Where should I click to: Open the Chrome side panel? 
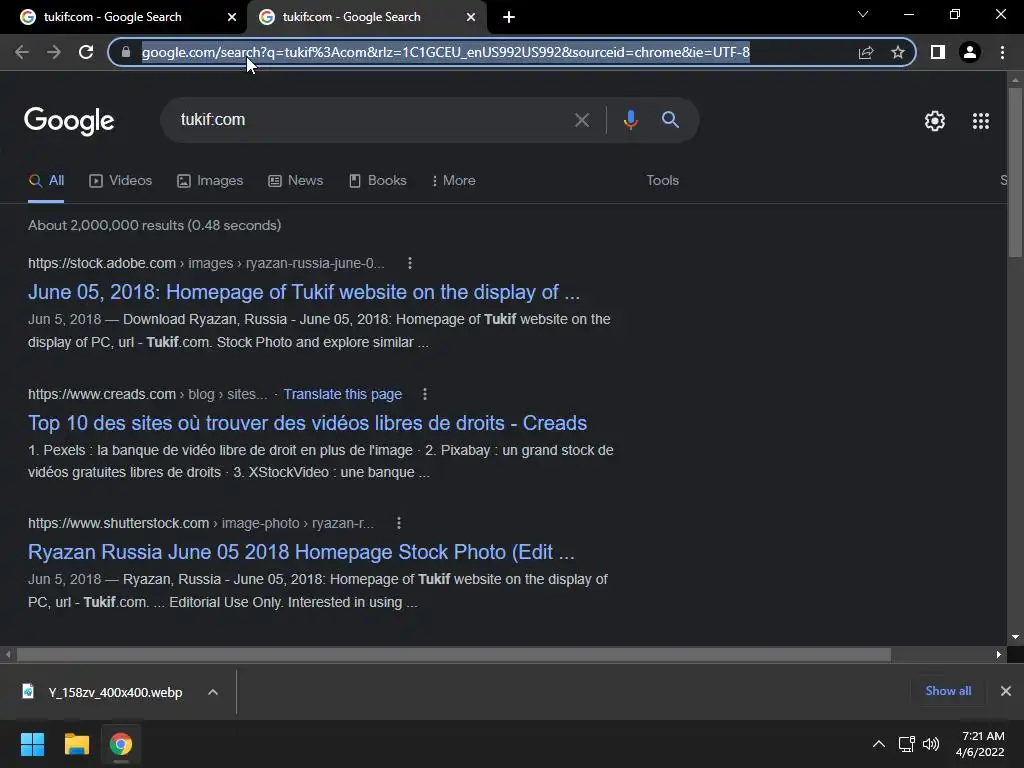938,52
